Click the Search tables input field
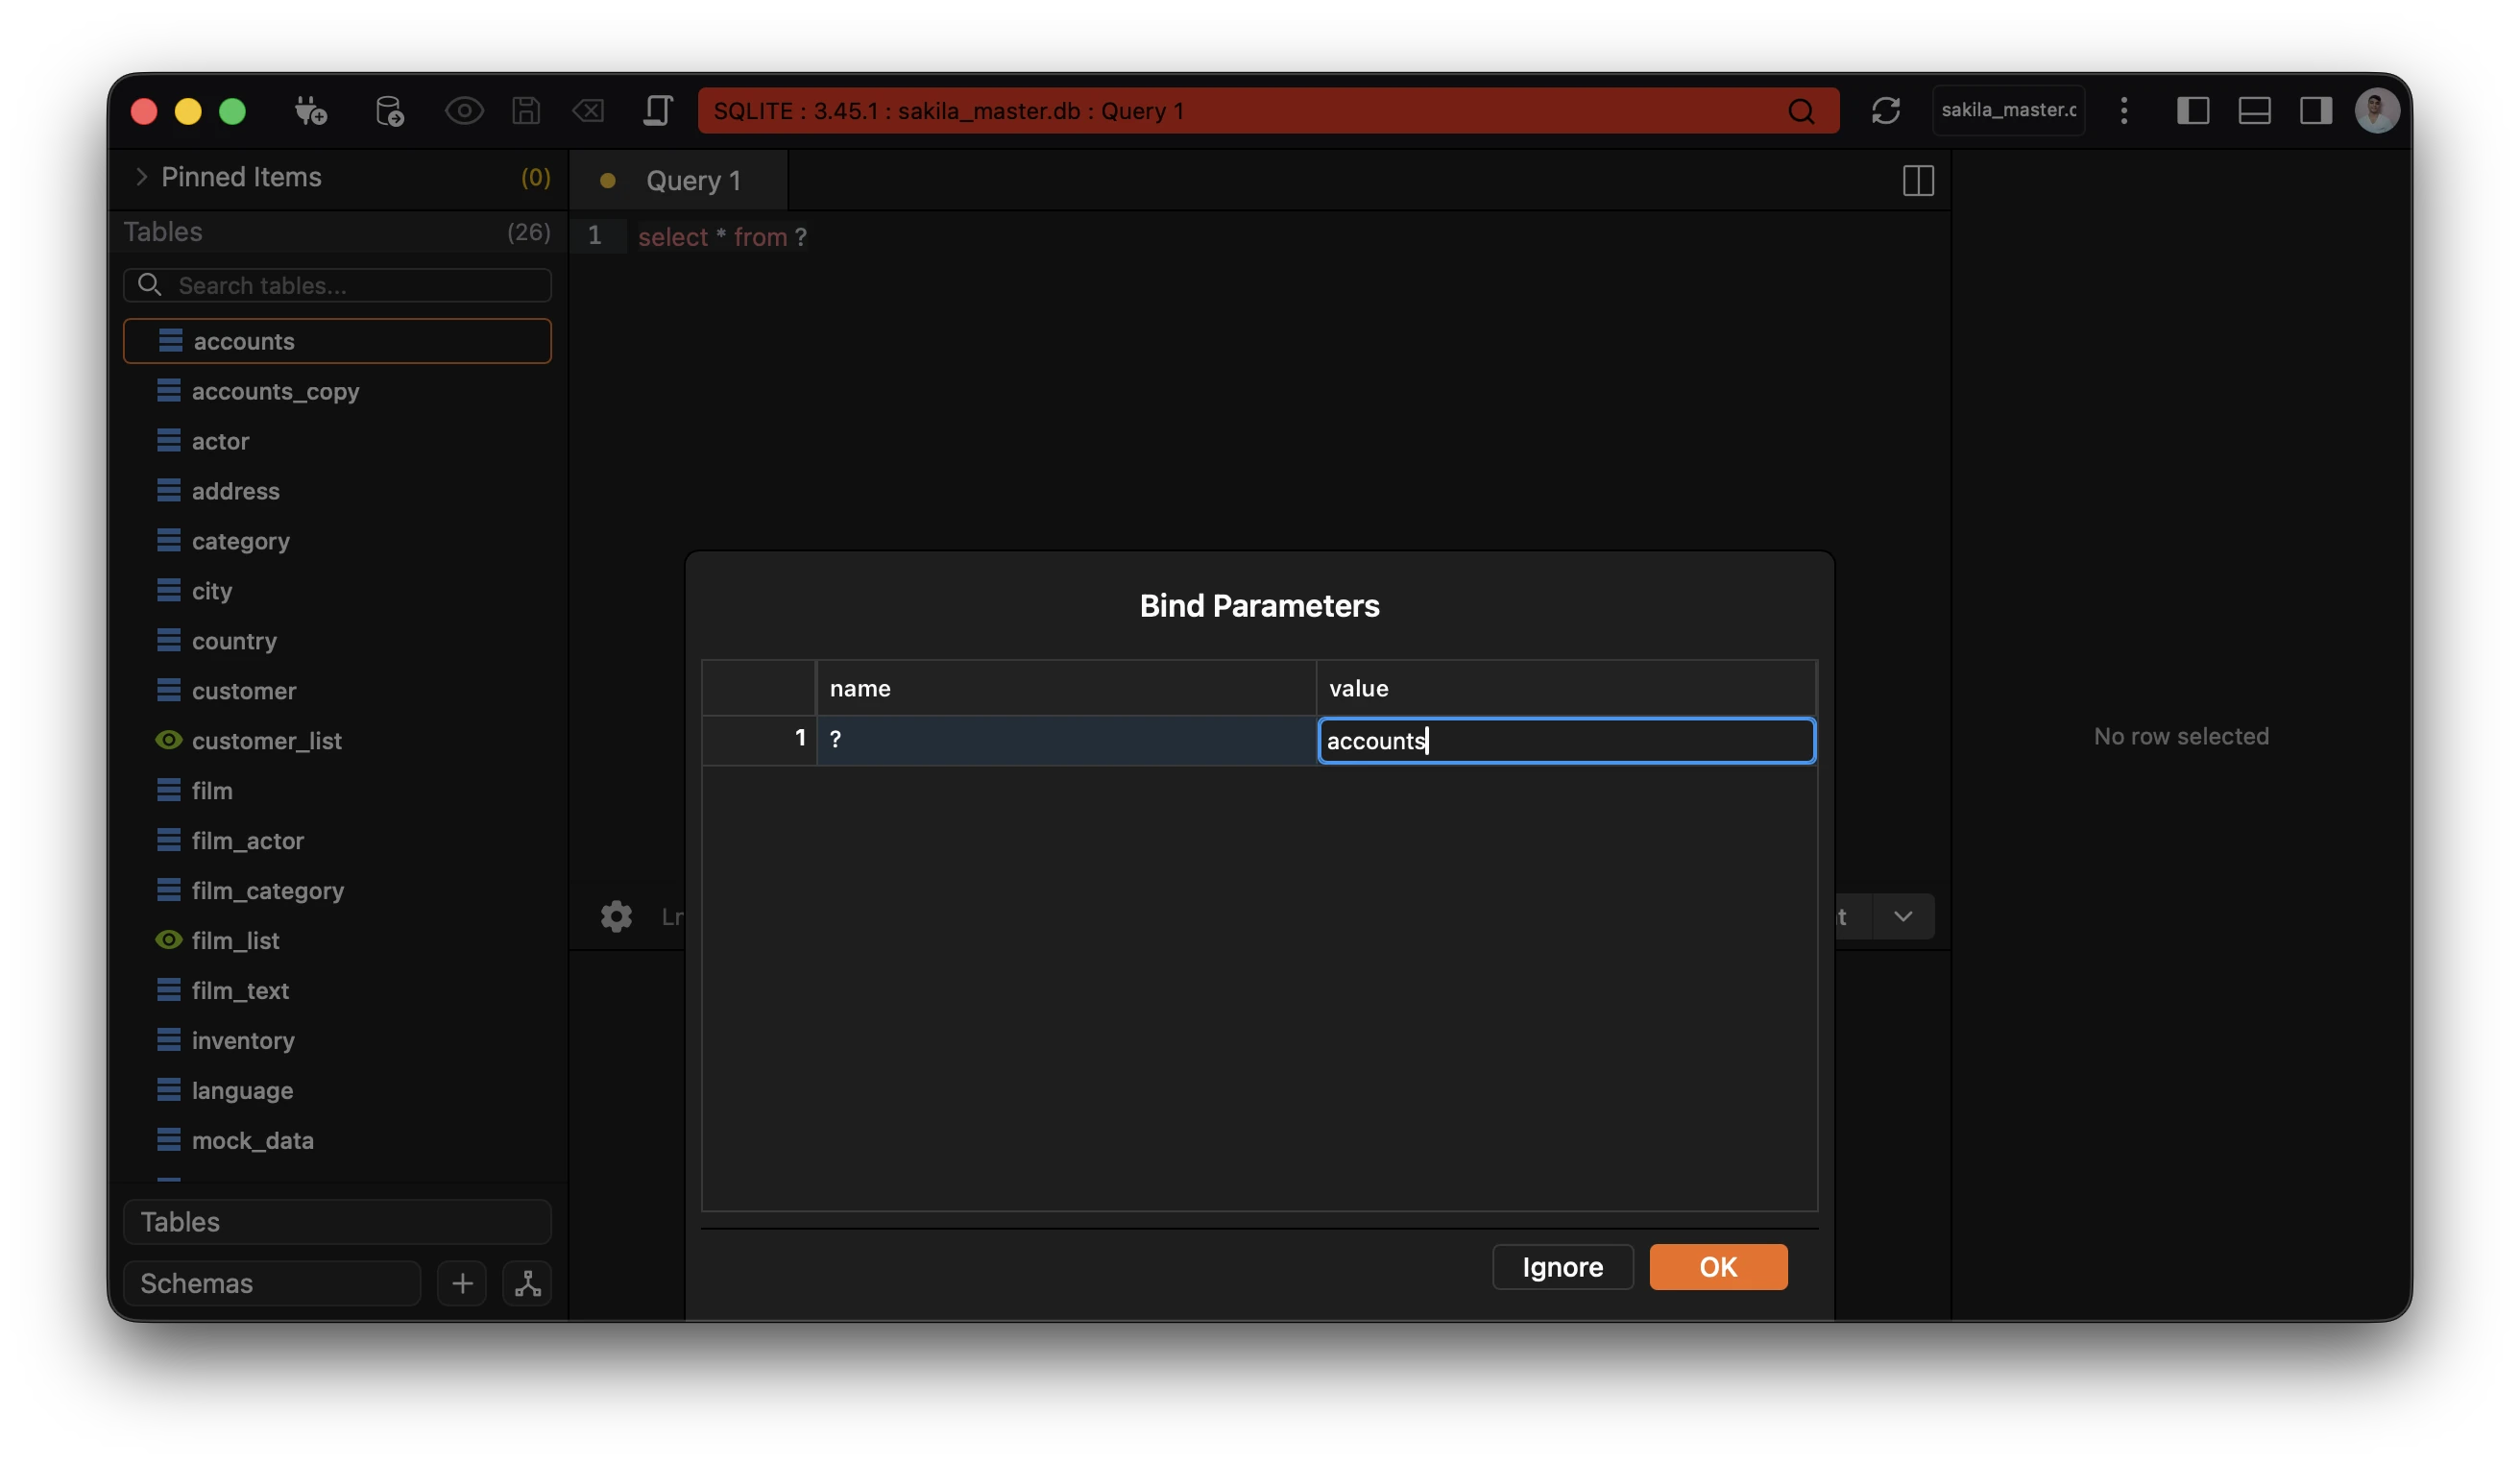Image resolution: width=2520 pixels, height=1464 pixels. tap(360, 286)
